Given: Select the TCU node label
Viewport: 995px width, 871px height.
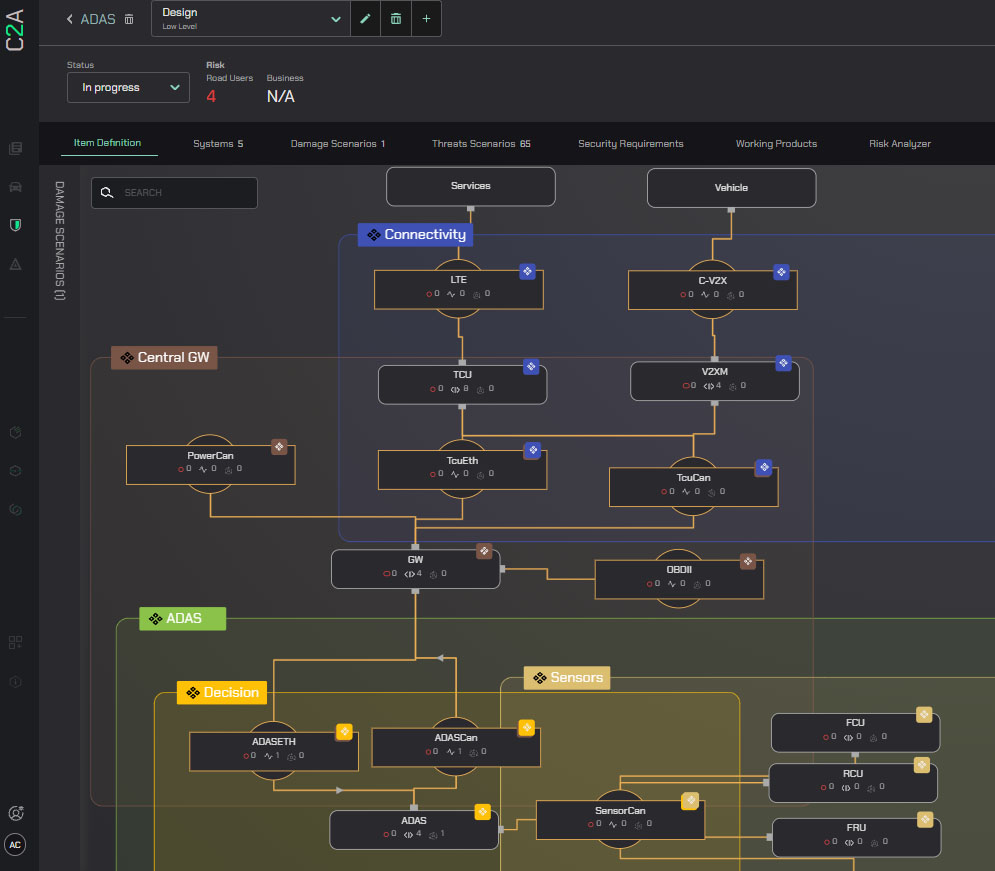Looking at the screenshot, I should (462, 375).
